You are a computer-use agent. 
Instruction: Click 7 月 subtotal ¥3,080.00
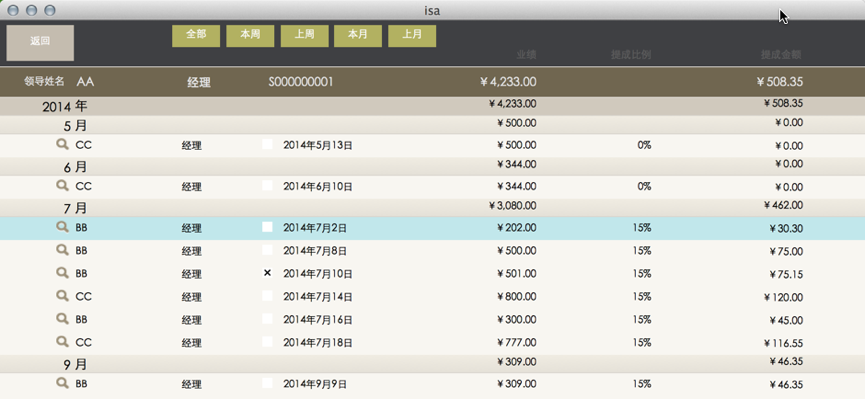tap(512, 205)
